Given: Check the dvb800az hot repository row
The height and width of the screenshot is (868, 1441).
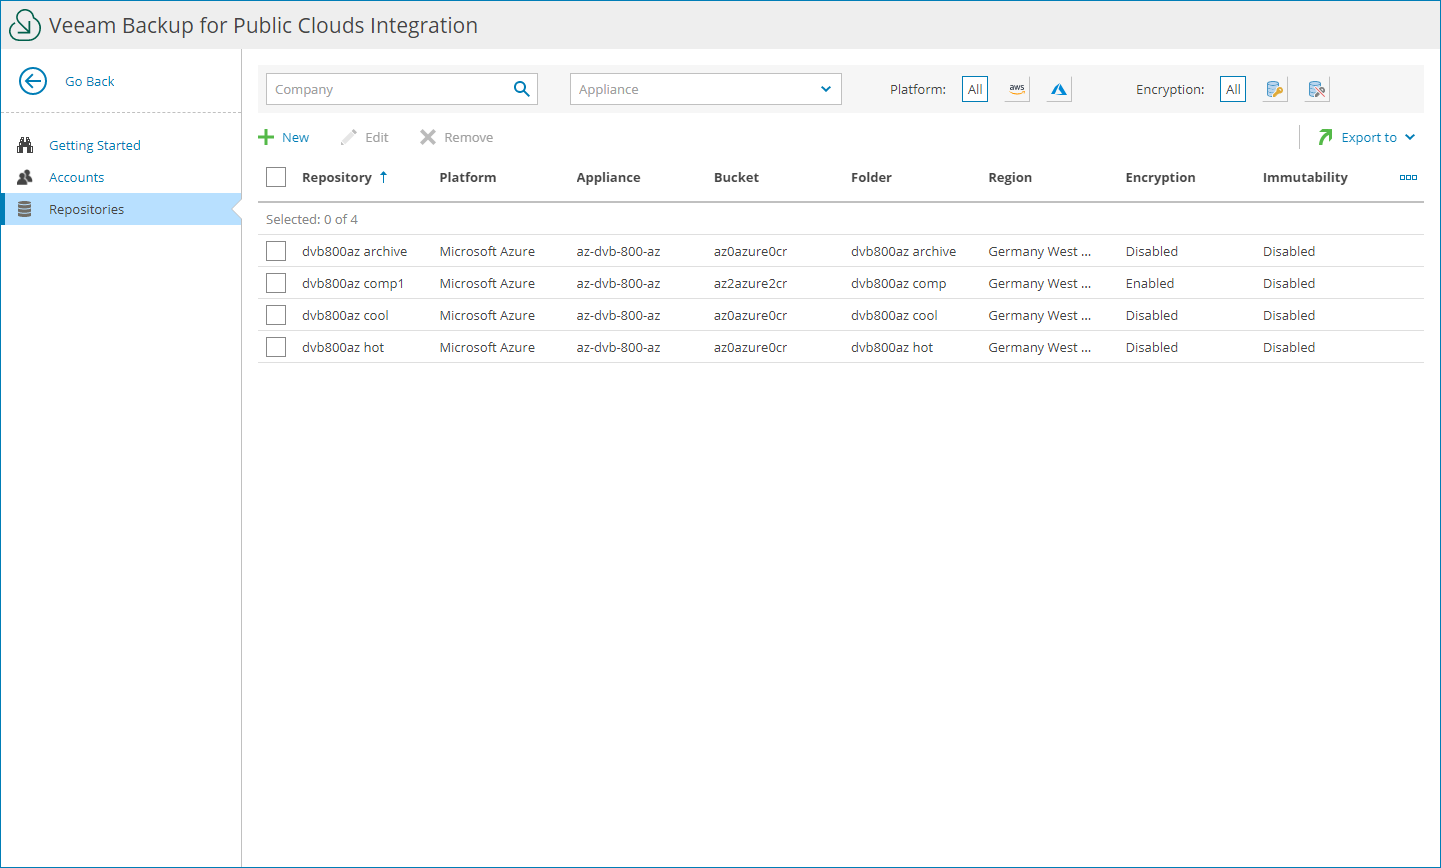Looking at the screenshot, I should [276, 347].
